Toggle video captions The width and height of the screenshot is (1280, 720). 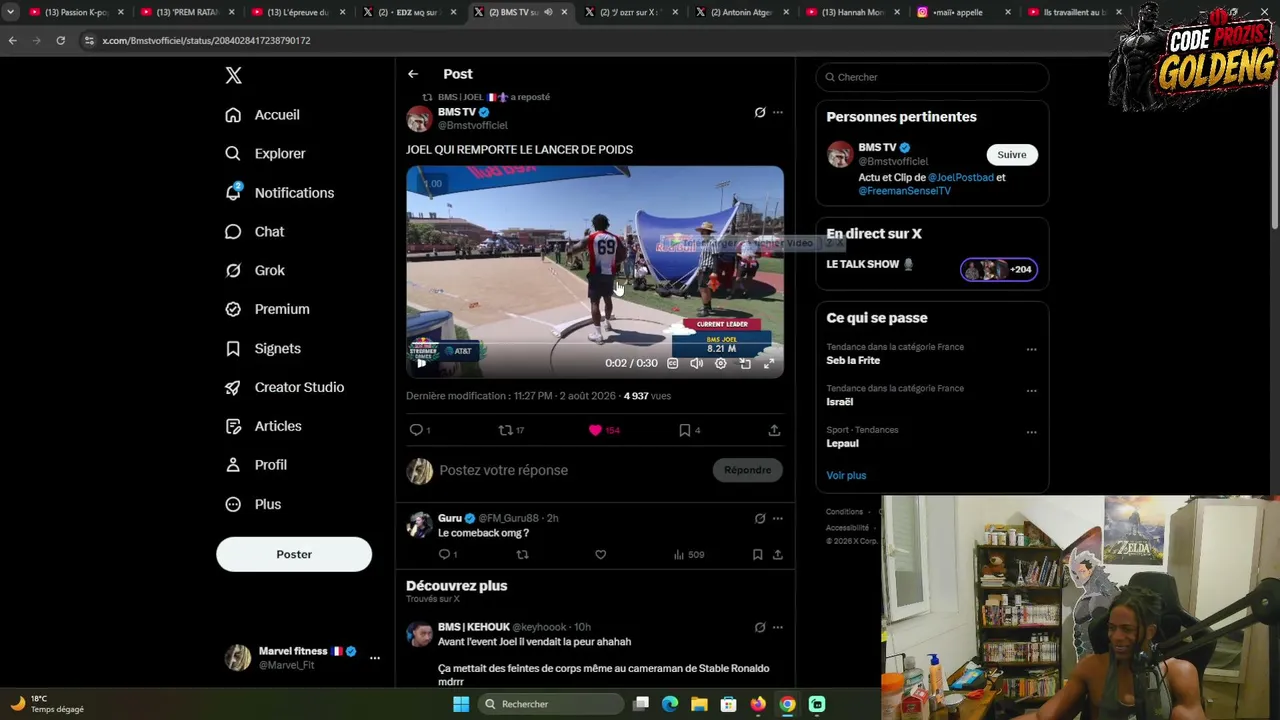pos(673,364)
